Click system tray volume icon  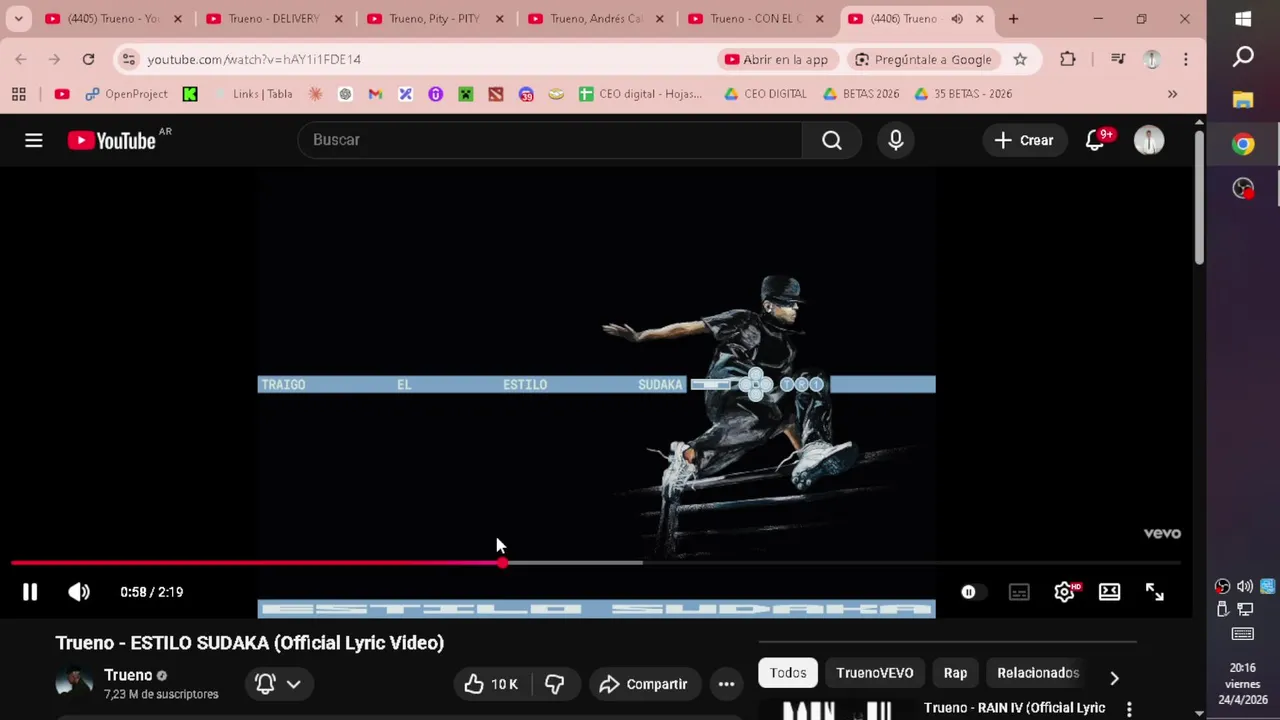tap(1244, 587)
